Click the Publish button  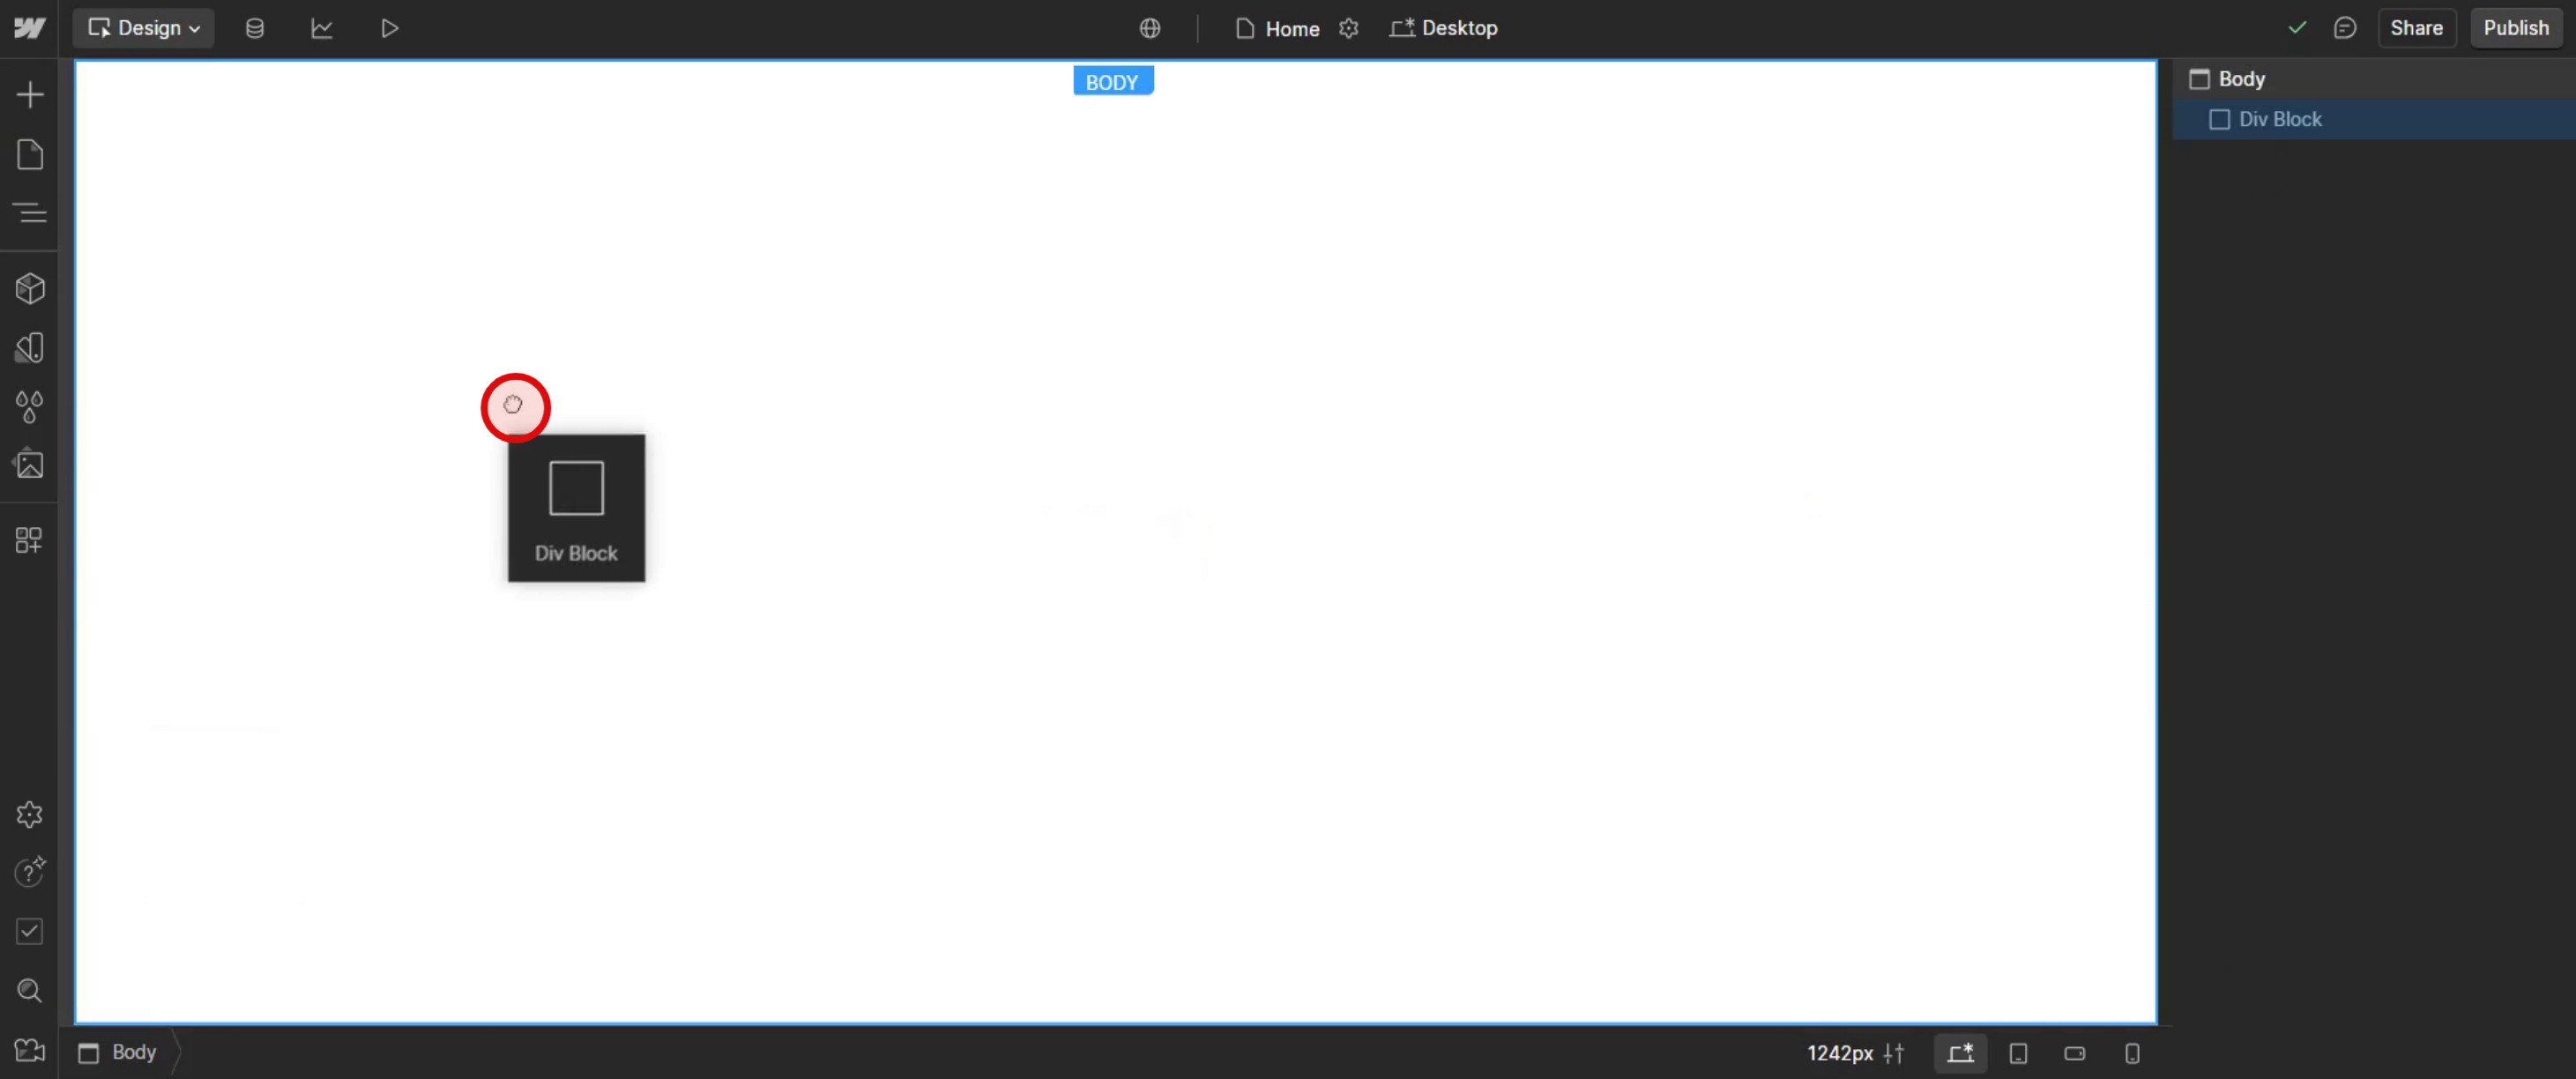[x=2516, y=28]
